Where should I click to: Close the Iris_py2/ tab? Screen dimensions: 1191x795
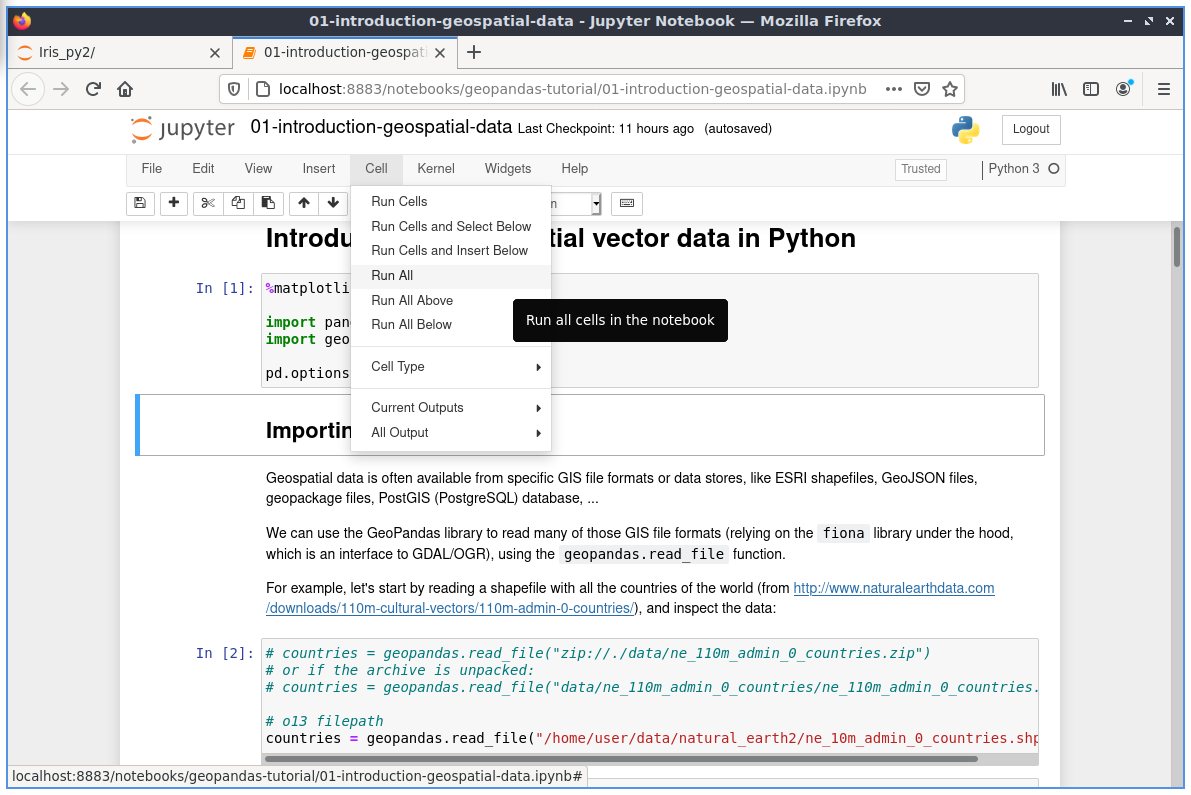click(x=215, y=53)
